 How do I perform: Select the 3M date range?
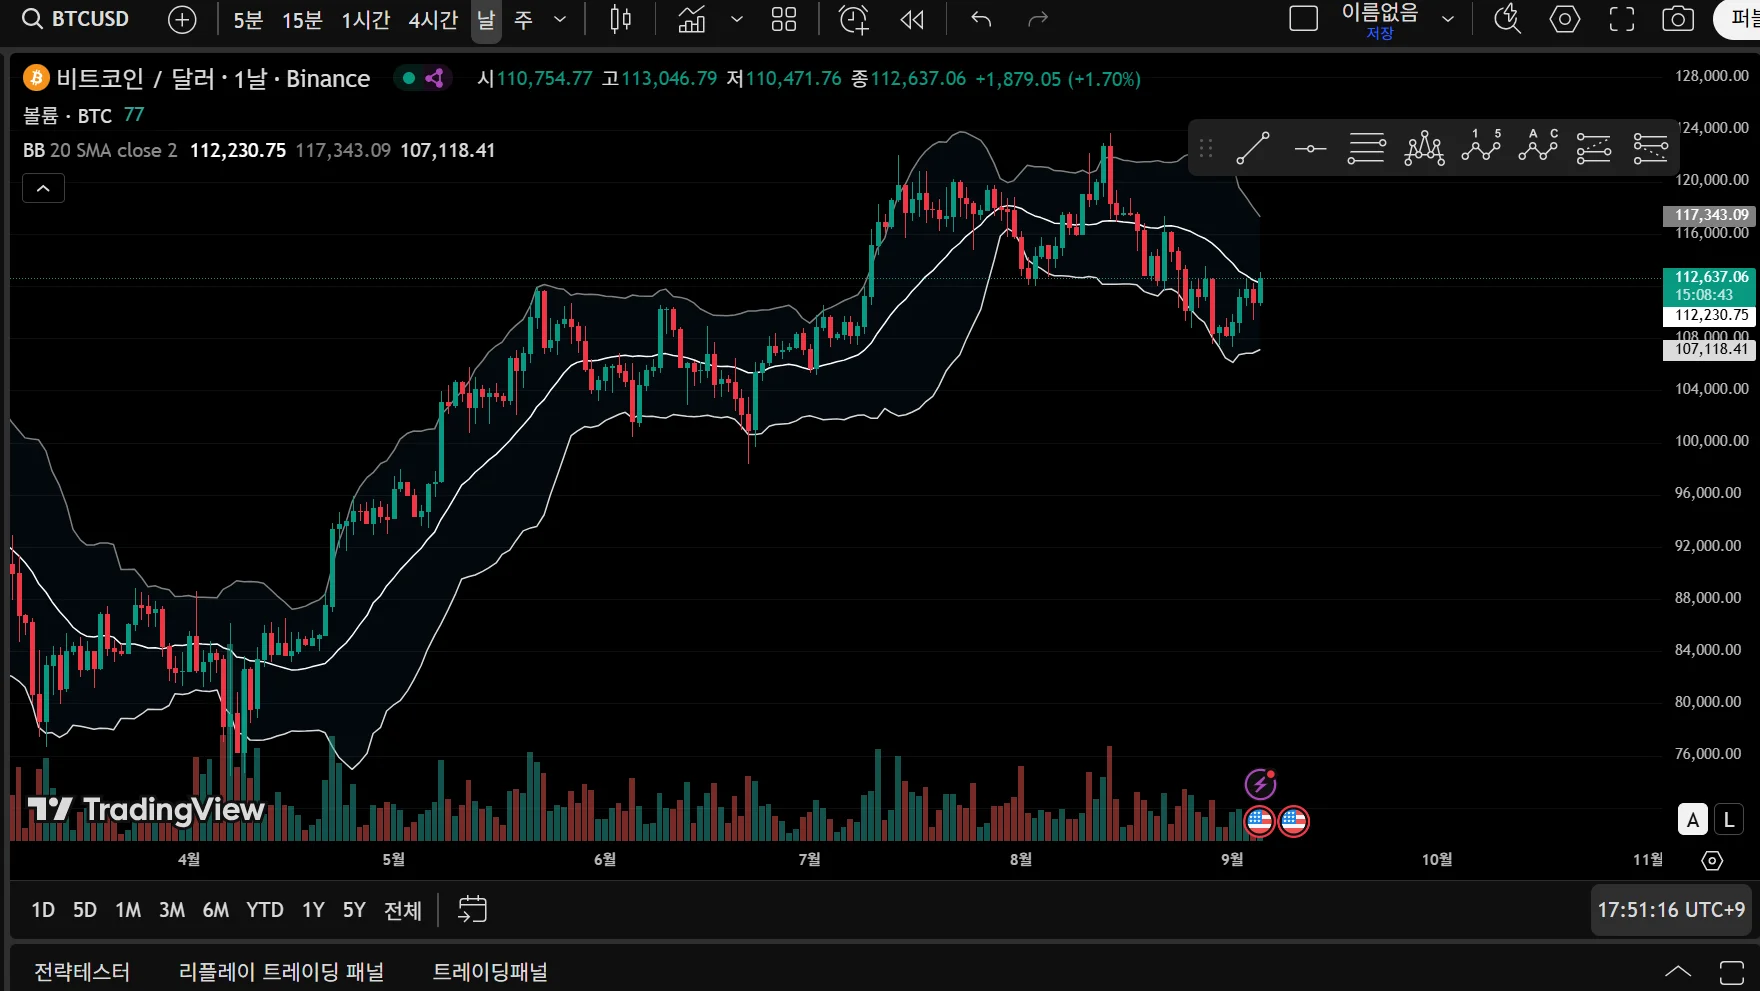click(x=172, y=910)
